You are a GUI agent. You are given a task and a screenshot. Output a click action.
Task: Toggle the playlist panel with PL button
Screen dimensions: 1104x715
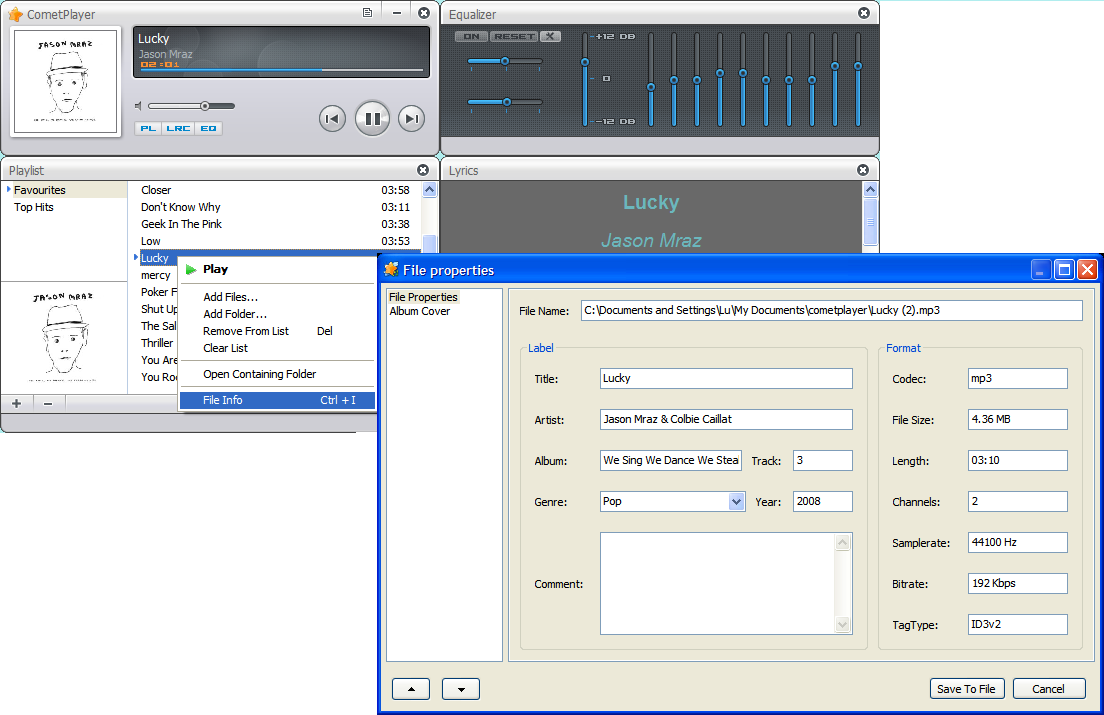coord(148,128)
